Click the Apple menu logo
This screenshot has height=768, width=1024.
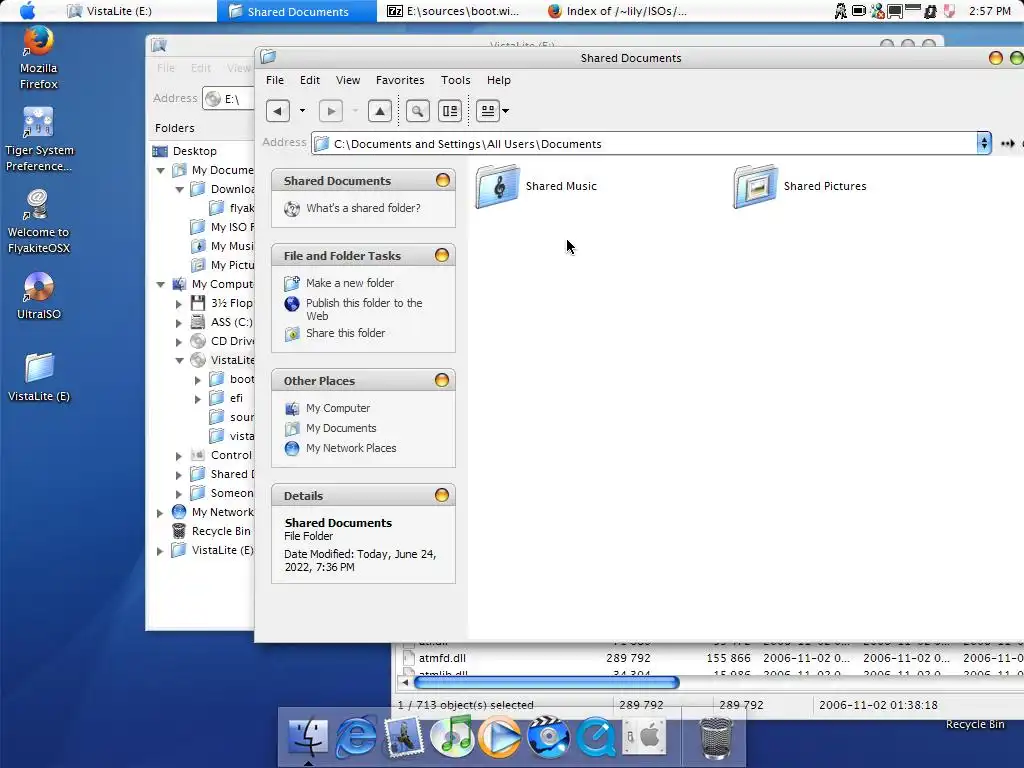28,10
